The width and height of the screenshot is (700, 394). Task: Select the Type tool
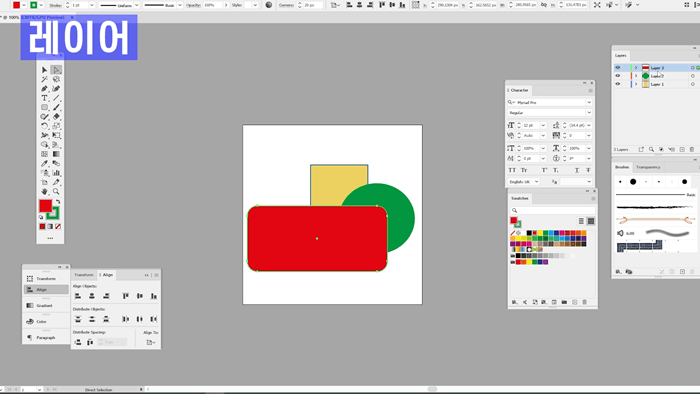pos(44,98)
